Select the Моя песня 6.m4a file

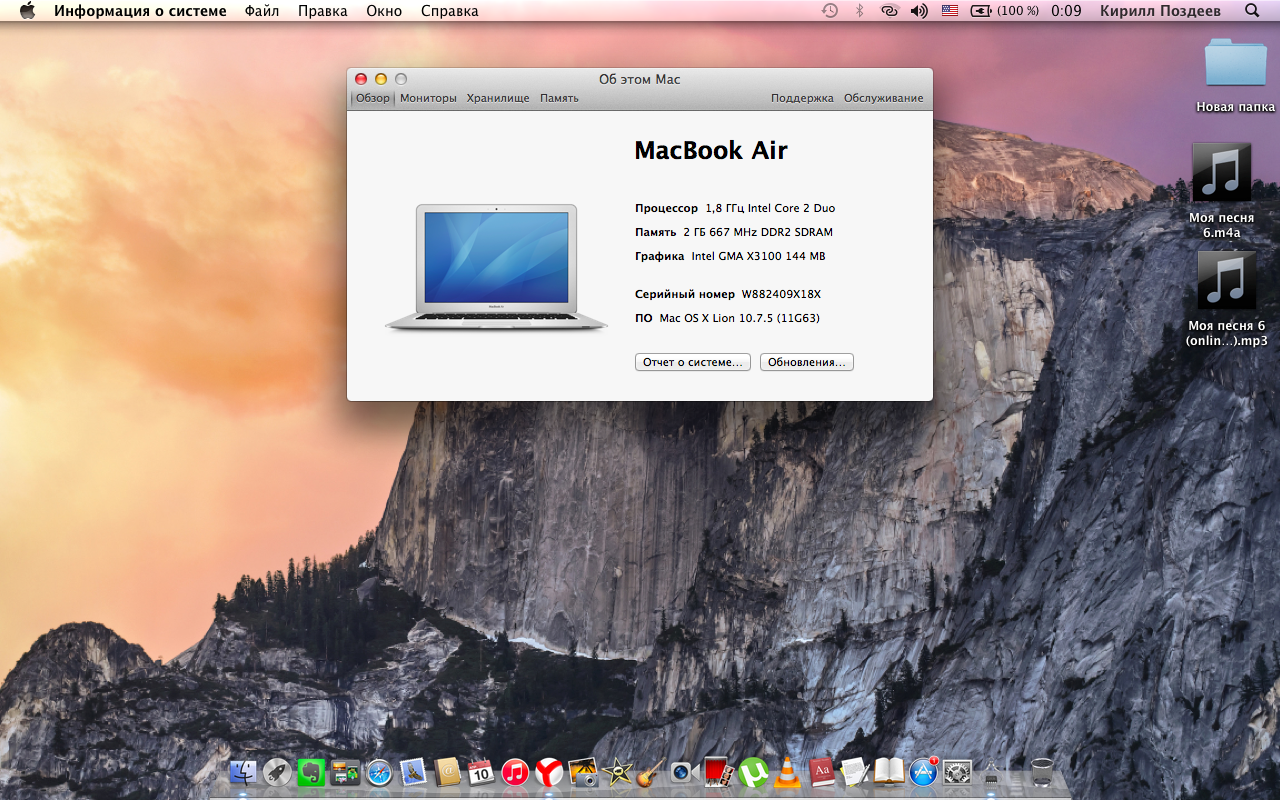pyautogui.click(x=1221, y=172)
